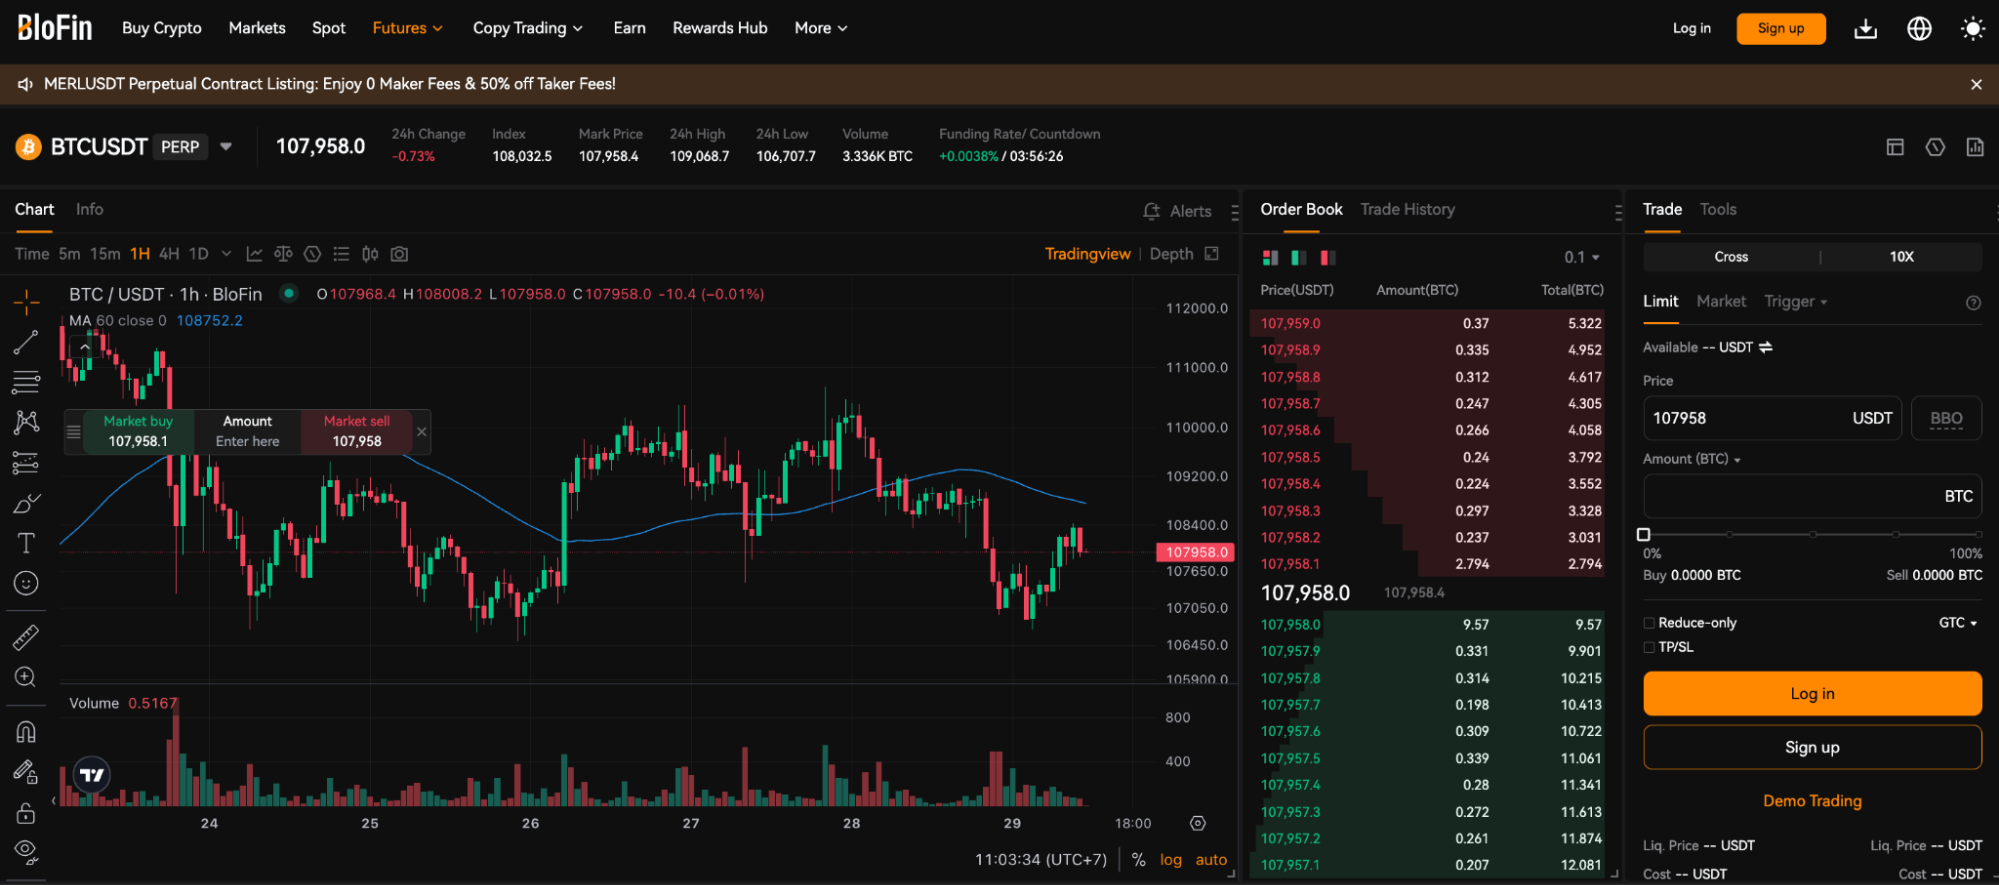Click the layout panel icon near header
The width and height of the screenshot is (1999, 886).
1895,147
